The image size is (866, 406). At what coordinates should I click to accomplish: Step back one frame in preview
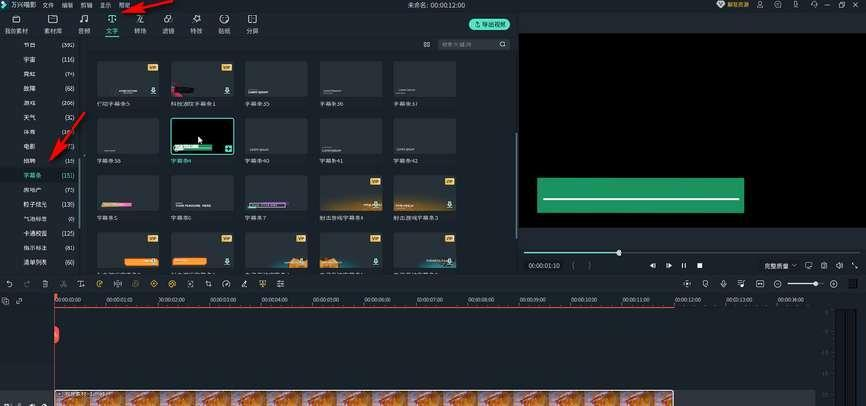[653, 266]
